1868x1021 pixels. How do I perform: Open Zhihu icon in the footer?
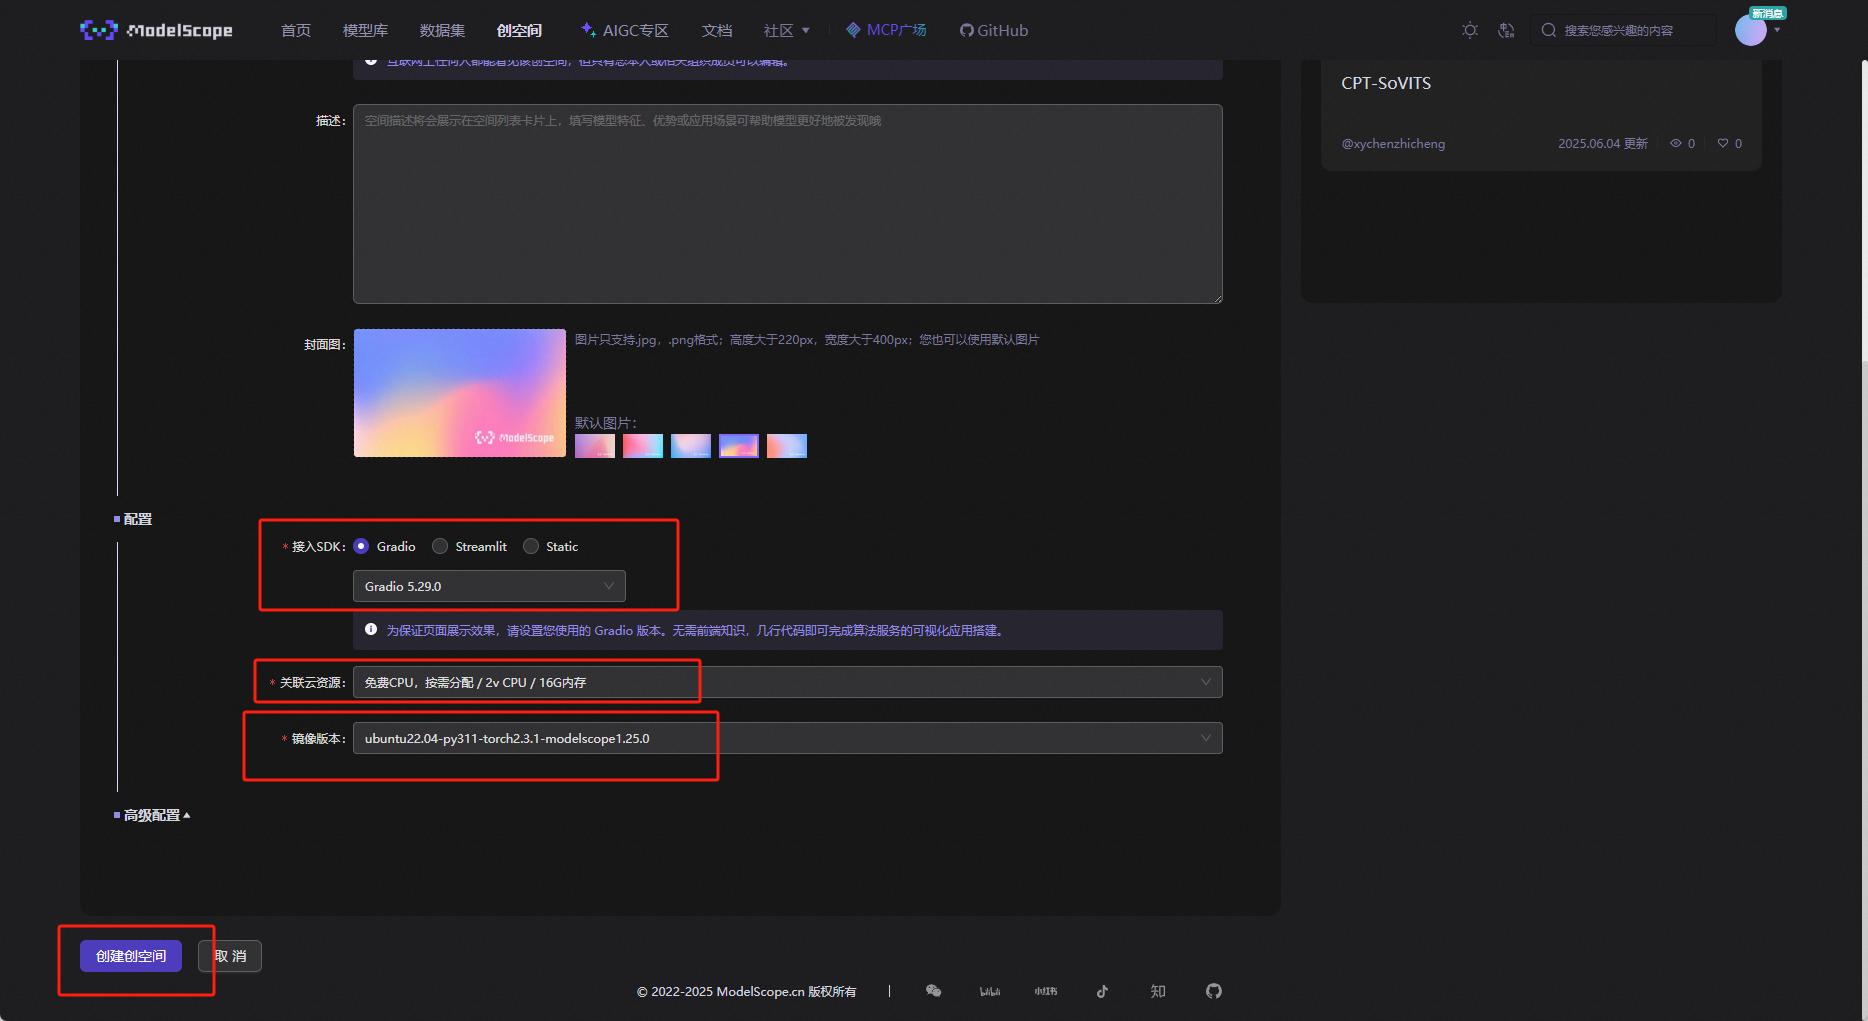point(1157,991)
